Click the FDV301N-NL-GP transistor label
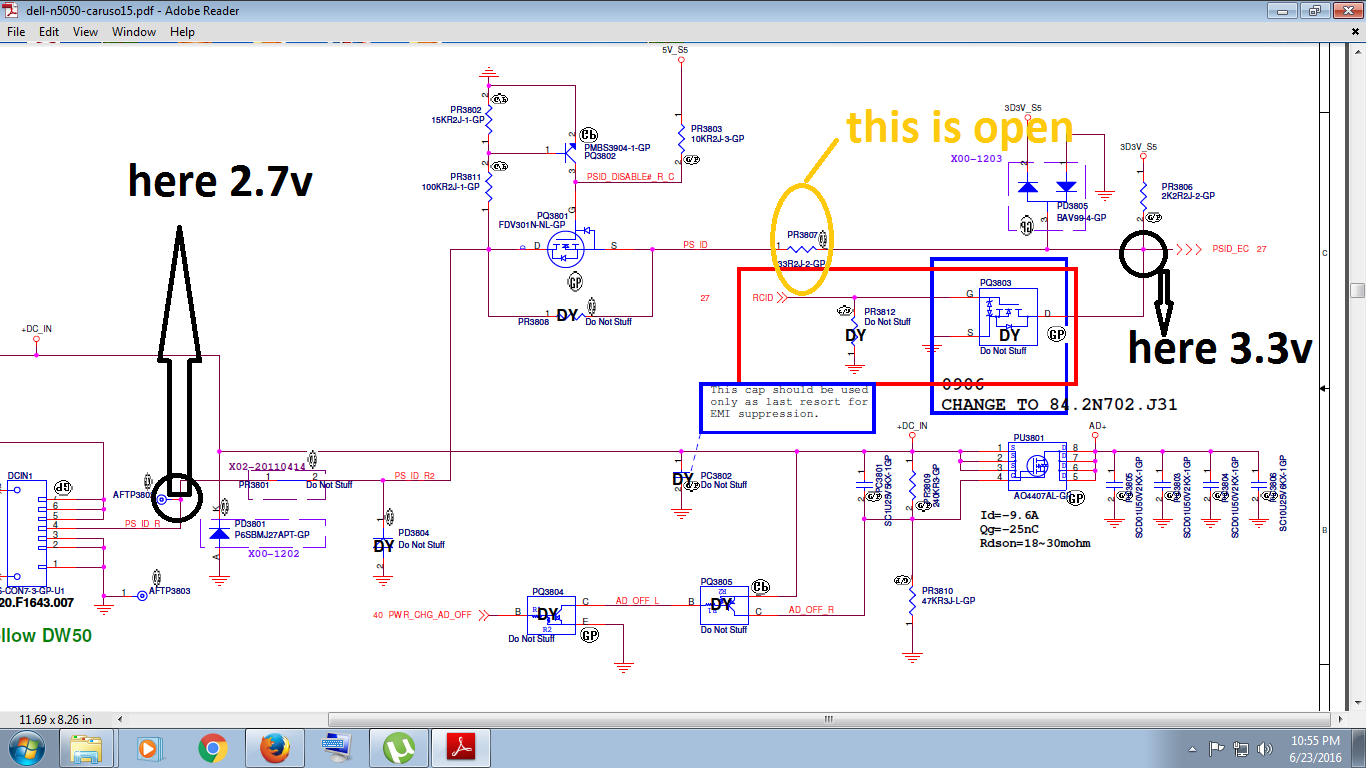 pos(532,225)
